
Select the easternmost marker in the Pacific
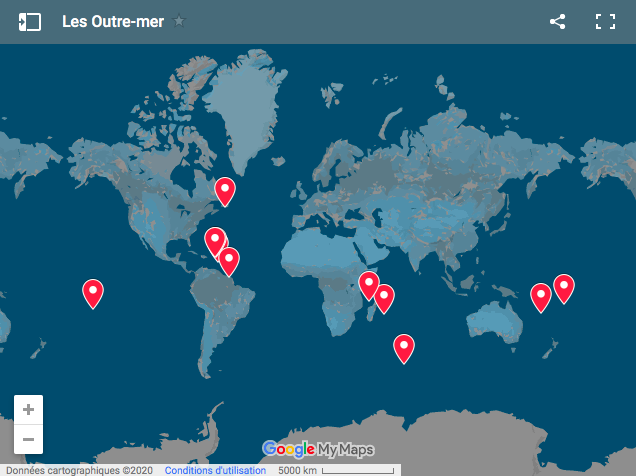pyautogui.click(x=564, y=287)
